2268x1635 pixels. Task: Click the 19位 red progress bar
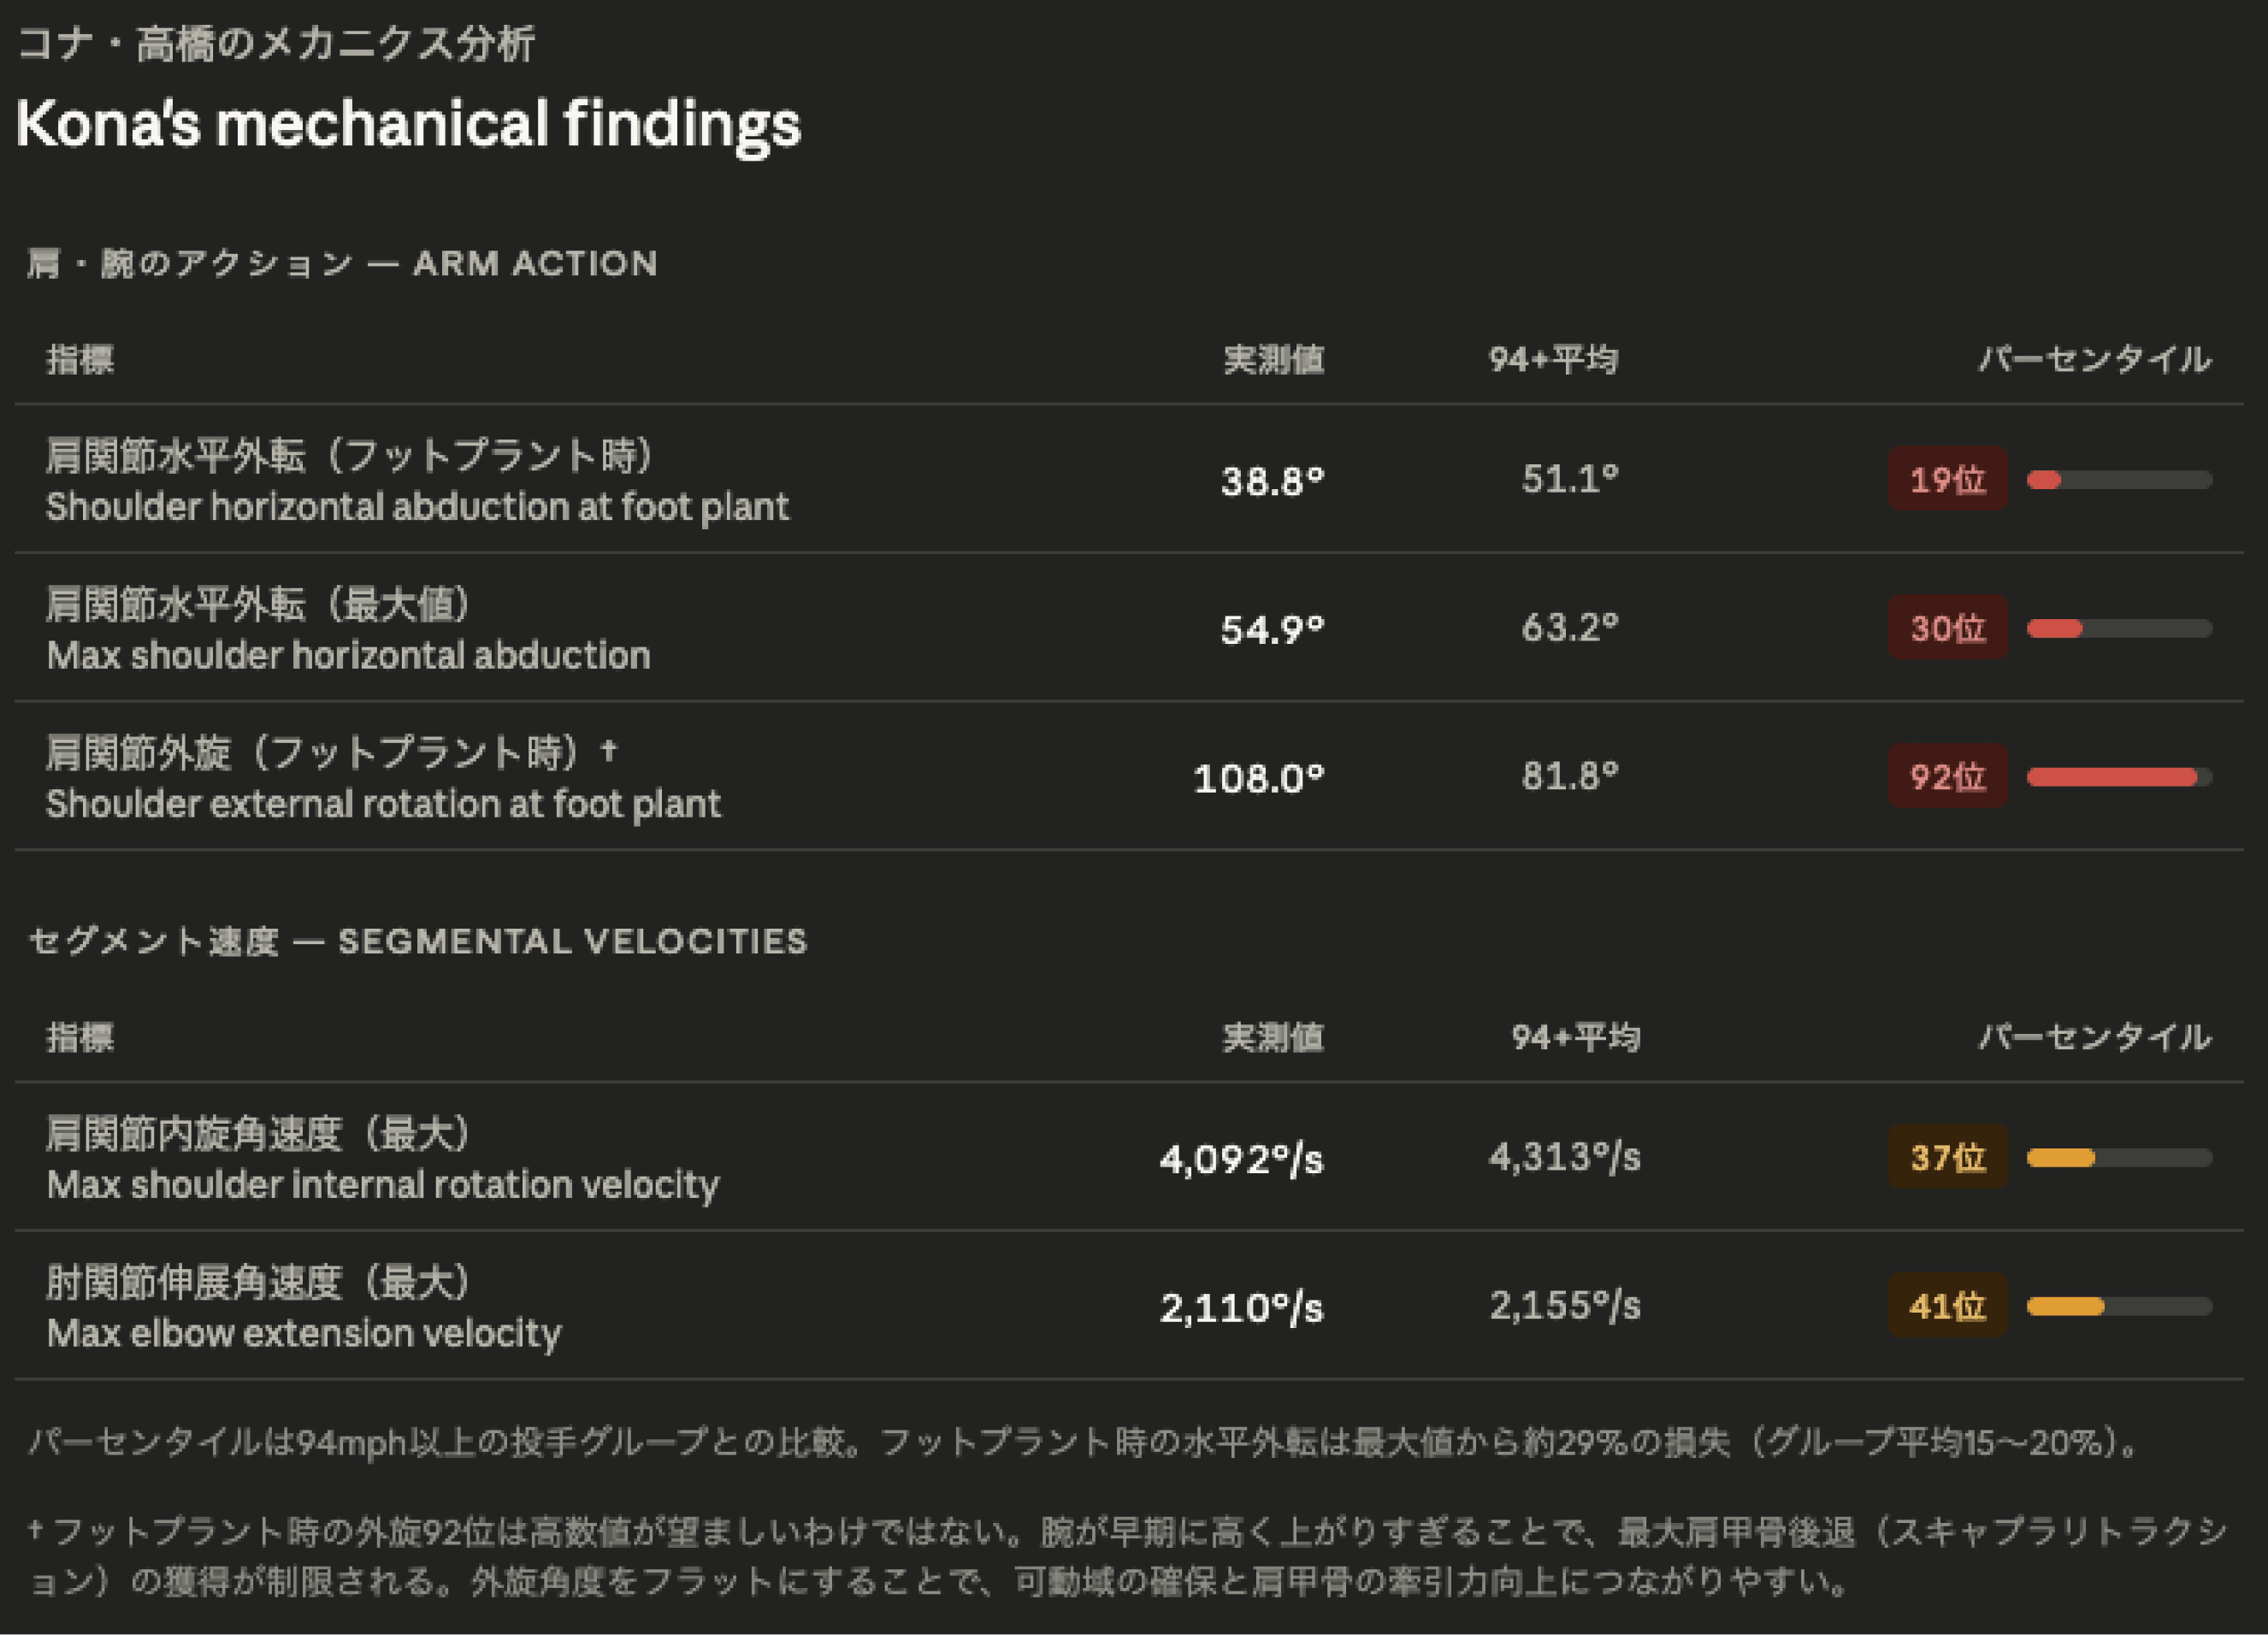point(2118,480)
